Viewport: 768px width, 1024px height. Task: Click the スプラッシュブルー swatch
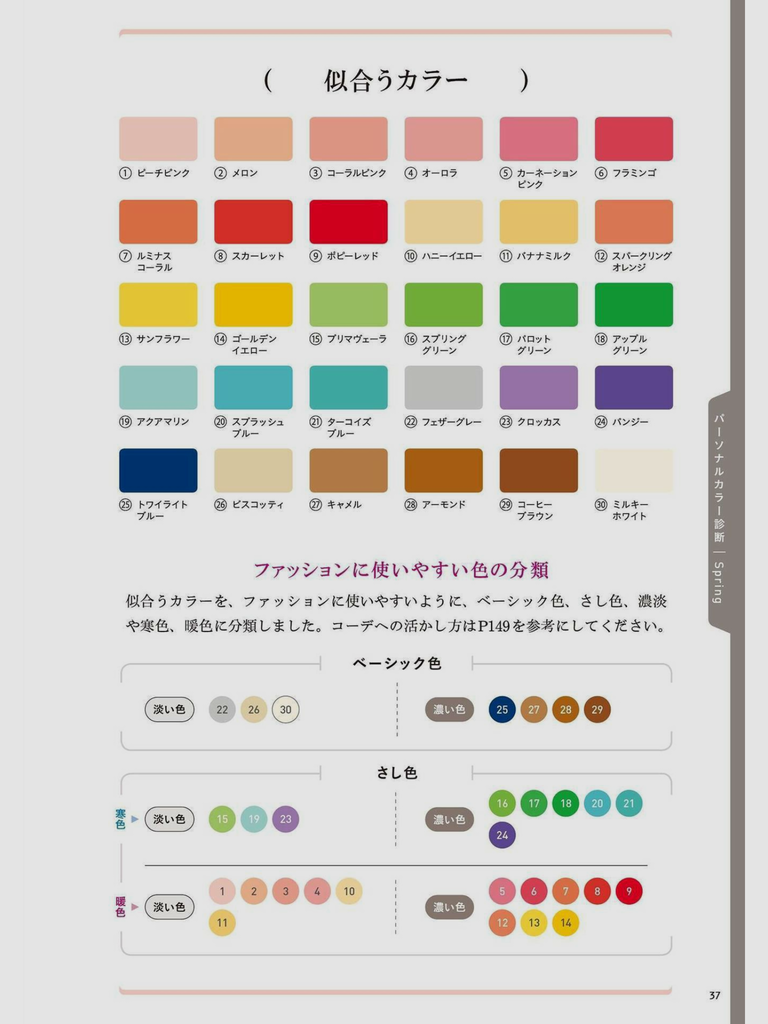point(253,387)
